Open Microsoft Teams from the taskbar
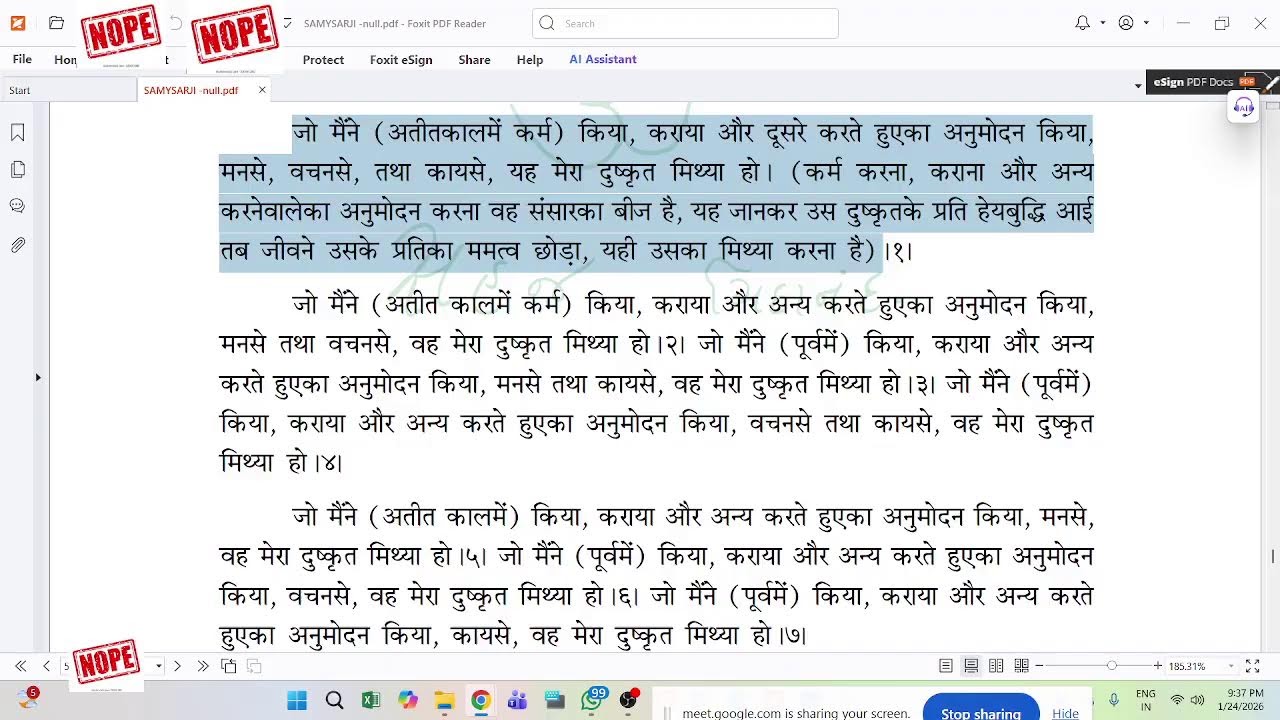This screenshot has width=1280, height=720. 517,700
